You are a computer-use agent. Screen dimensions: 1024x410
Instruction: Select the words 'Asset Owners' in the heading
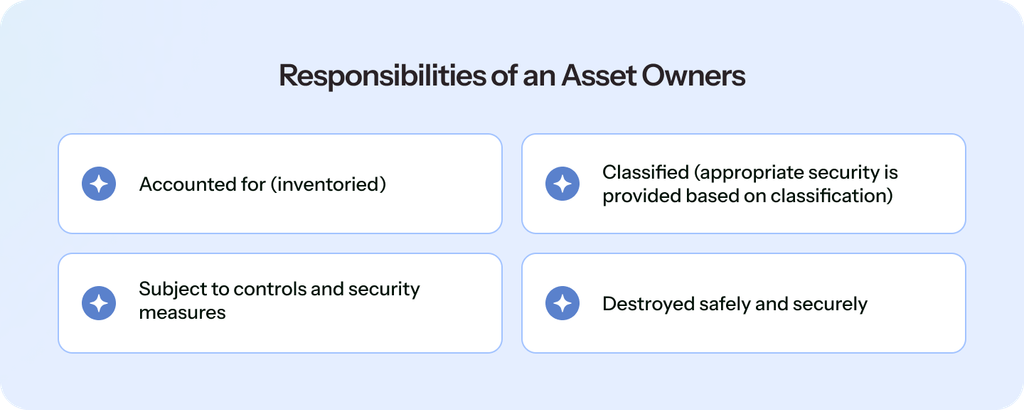654,76
